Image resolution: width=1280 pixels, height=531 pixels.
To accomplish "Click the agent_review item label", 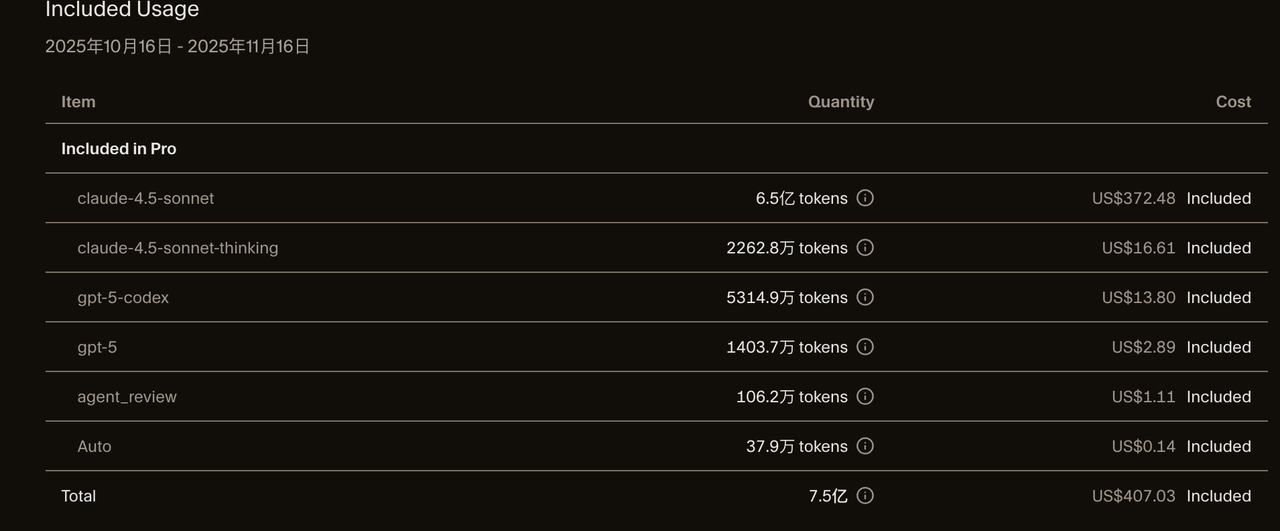I will click(127, 397).
